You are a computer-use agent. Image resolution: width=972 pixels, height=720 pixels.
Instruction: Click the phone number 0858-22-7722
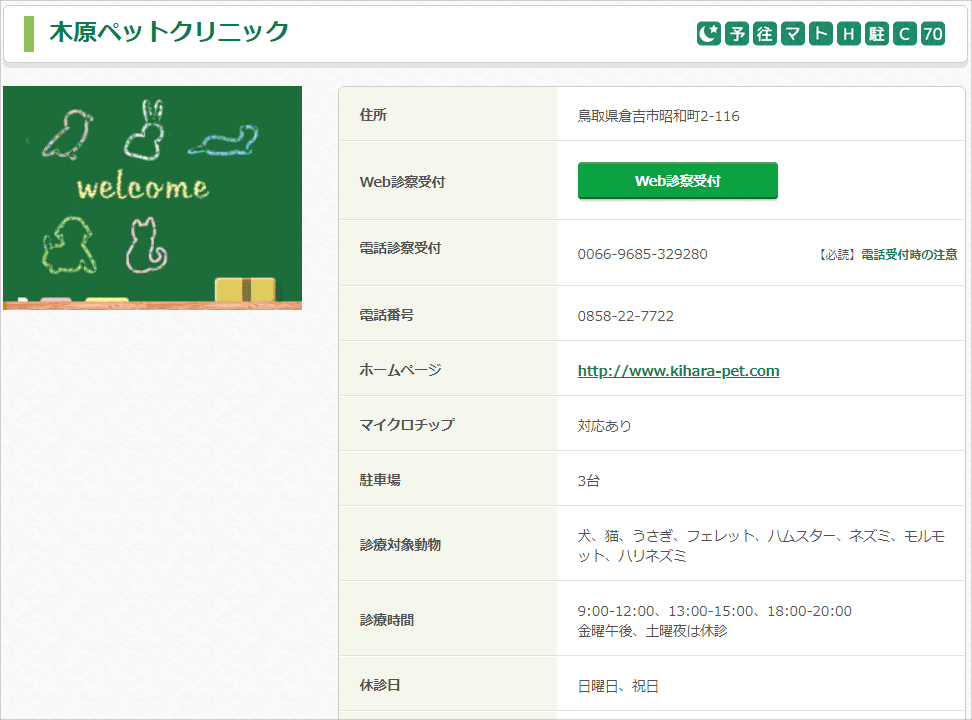click(625, 316)
